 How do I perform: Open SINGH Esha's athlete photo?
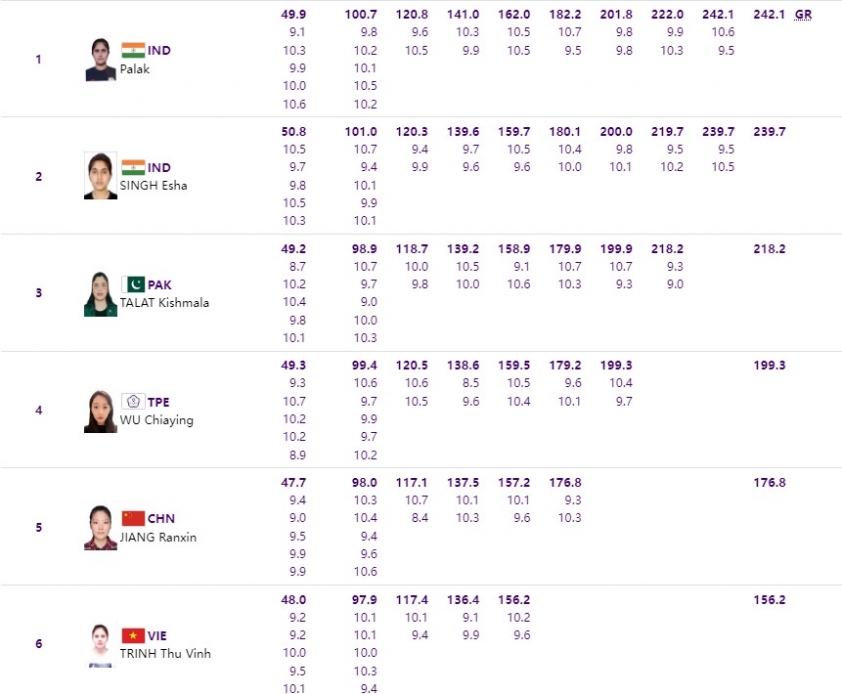pos(100,176)
